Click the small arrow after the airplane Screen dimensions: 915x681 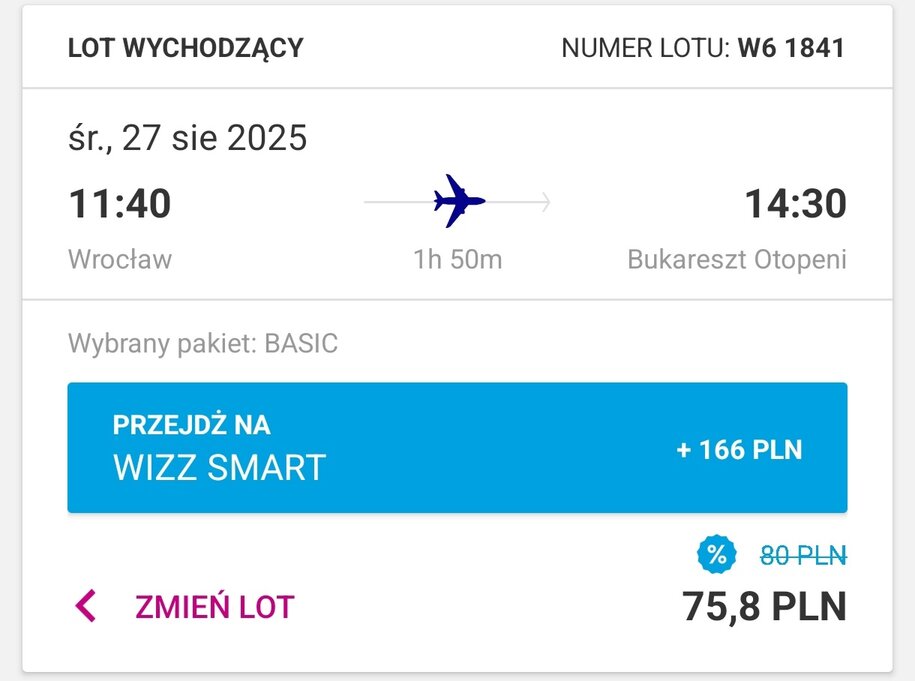click(545, 202)
